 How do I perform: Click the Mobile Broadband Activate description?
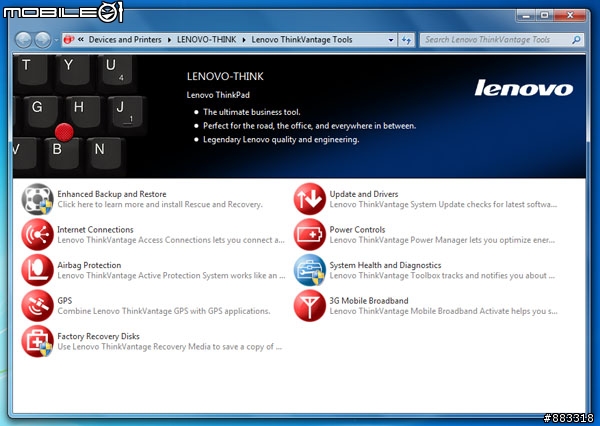coord(443,311)
